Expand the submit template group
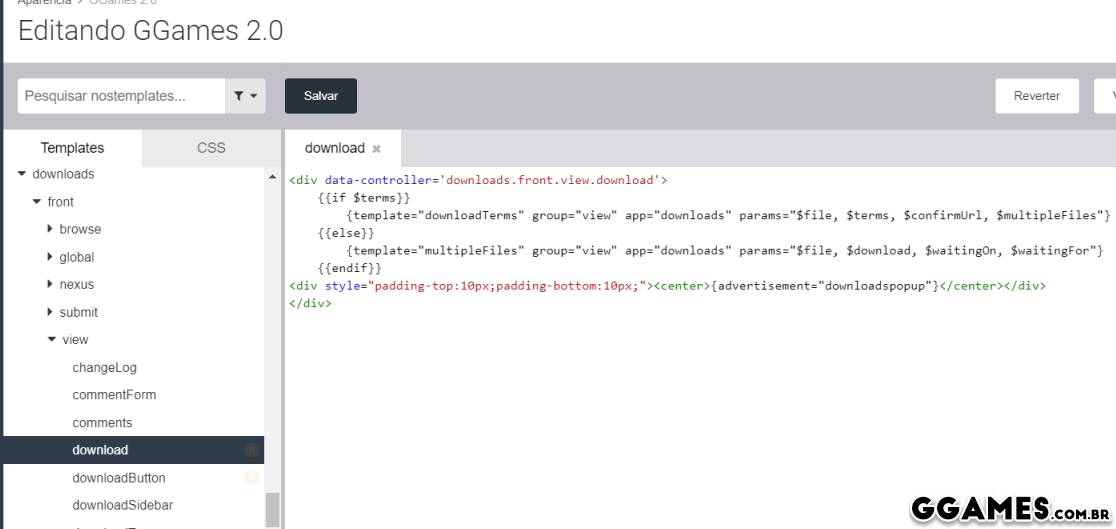The height and width of the screenshot is (529, 1116). [50, 312]
